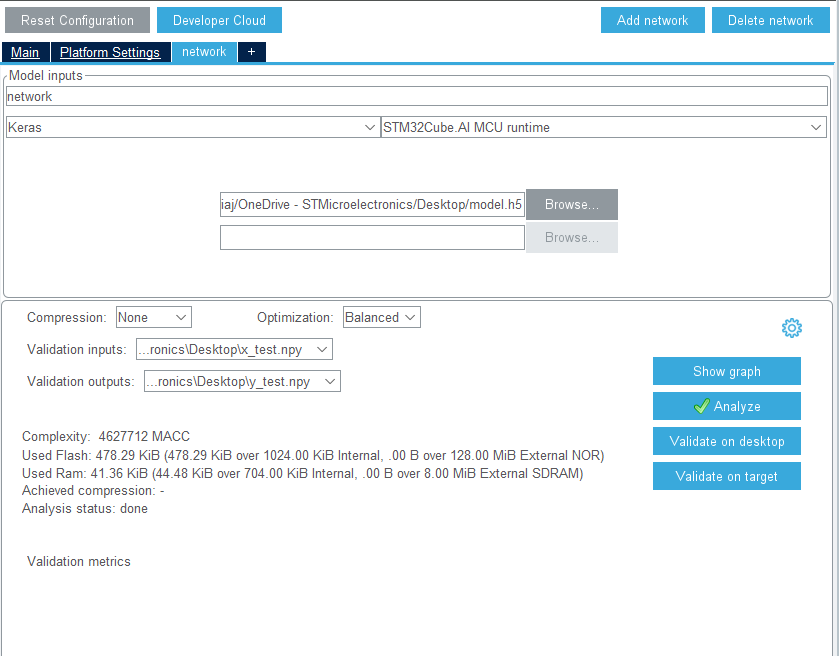Open the Validation inputs x_test.npy dropdown

click(234, 350)
